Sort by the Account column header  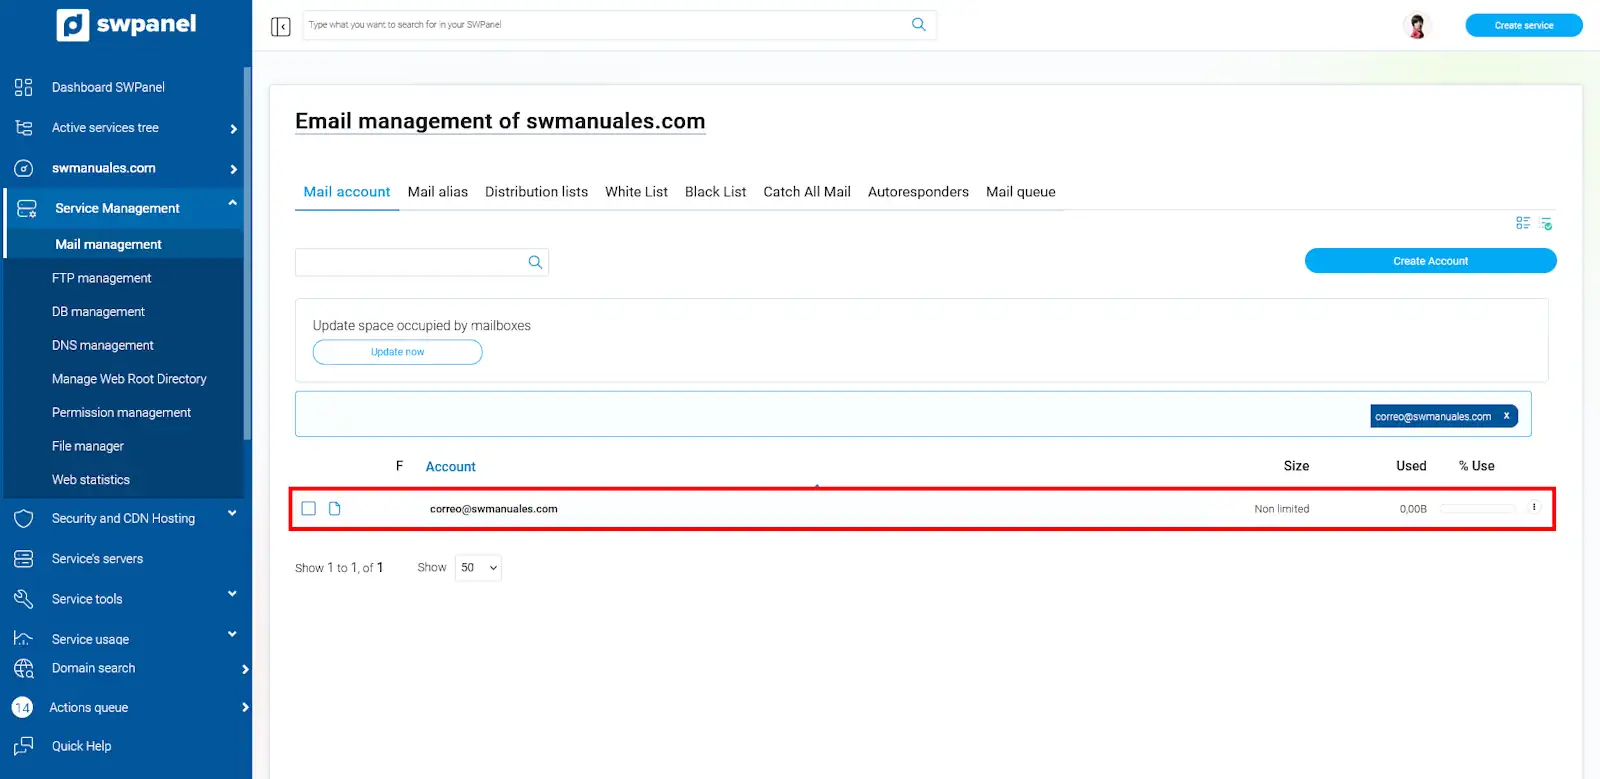tap(450, 466)
